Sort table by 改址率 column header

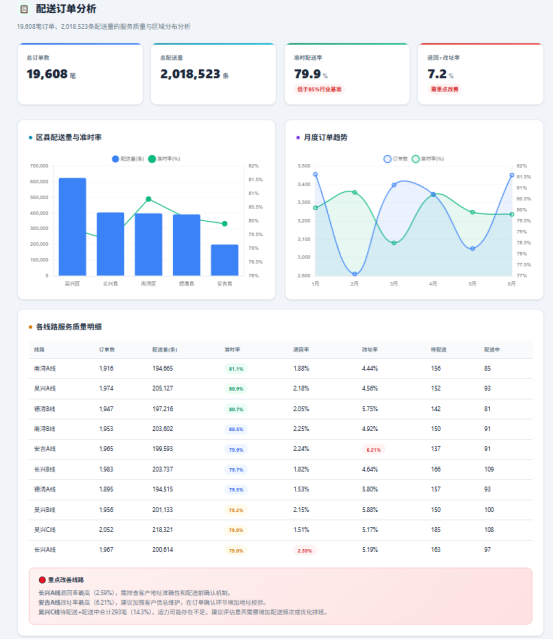pos(370,350)
